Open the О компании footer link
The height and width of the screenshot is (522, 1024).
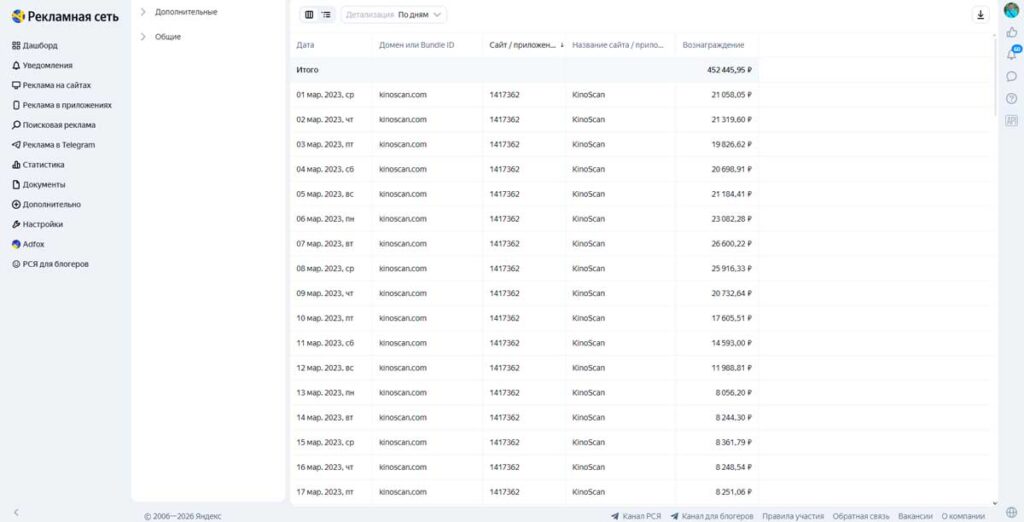click(963, 516)
